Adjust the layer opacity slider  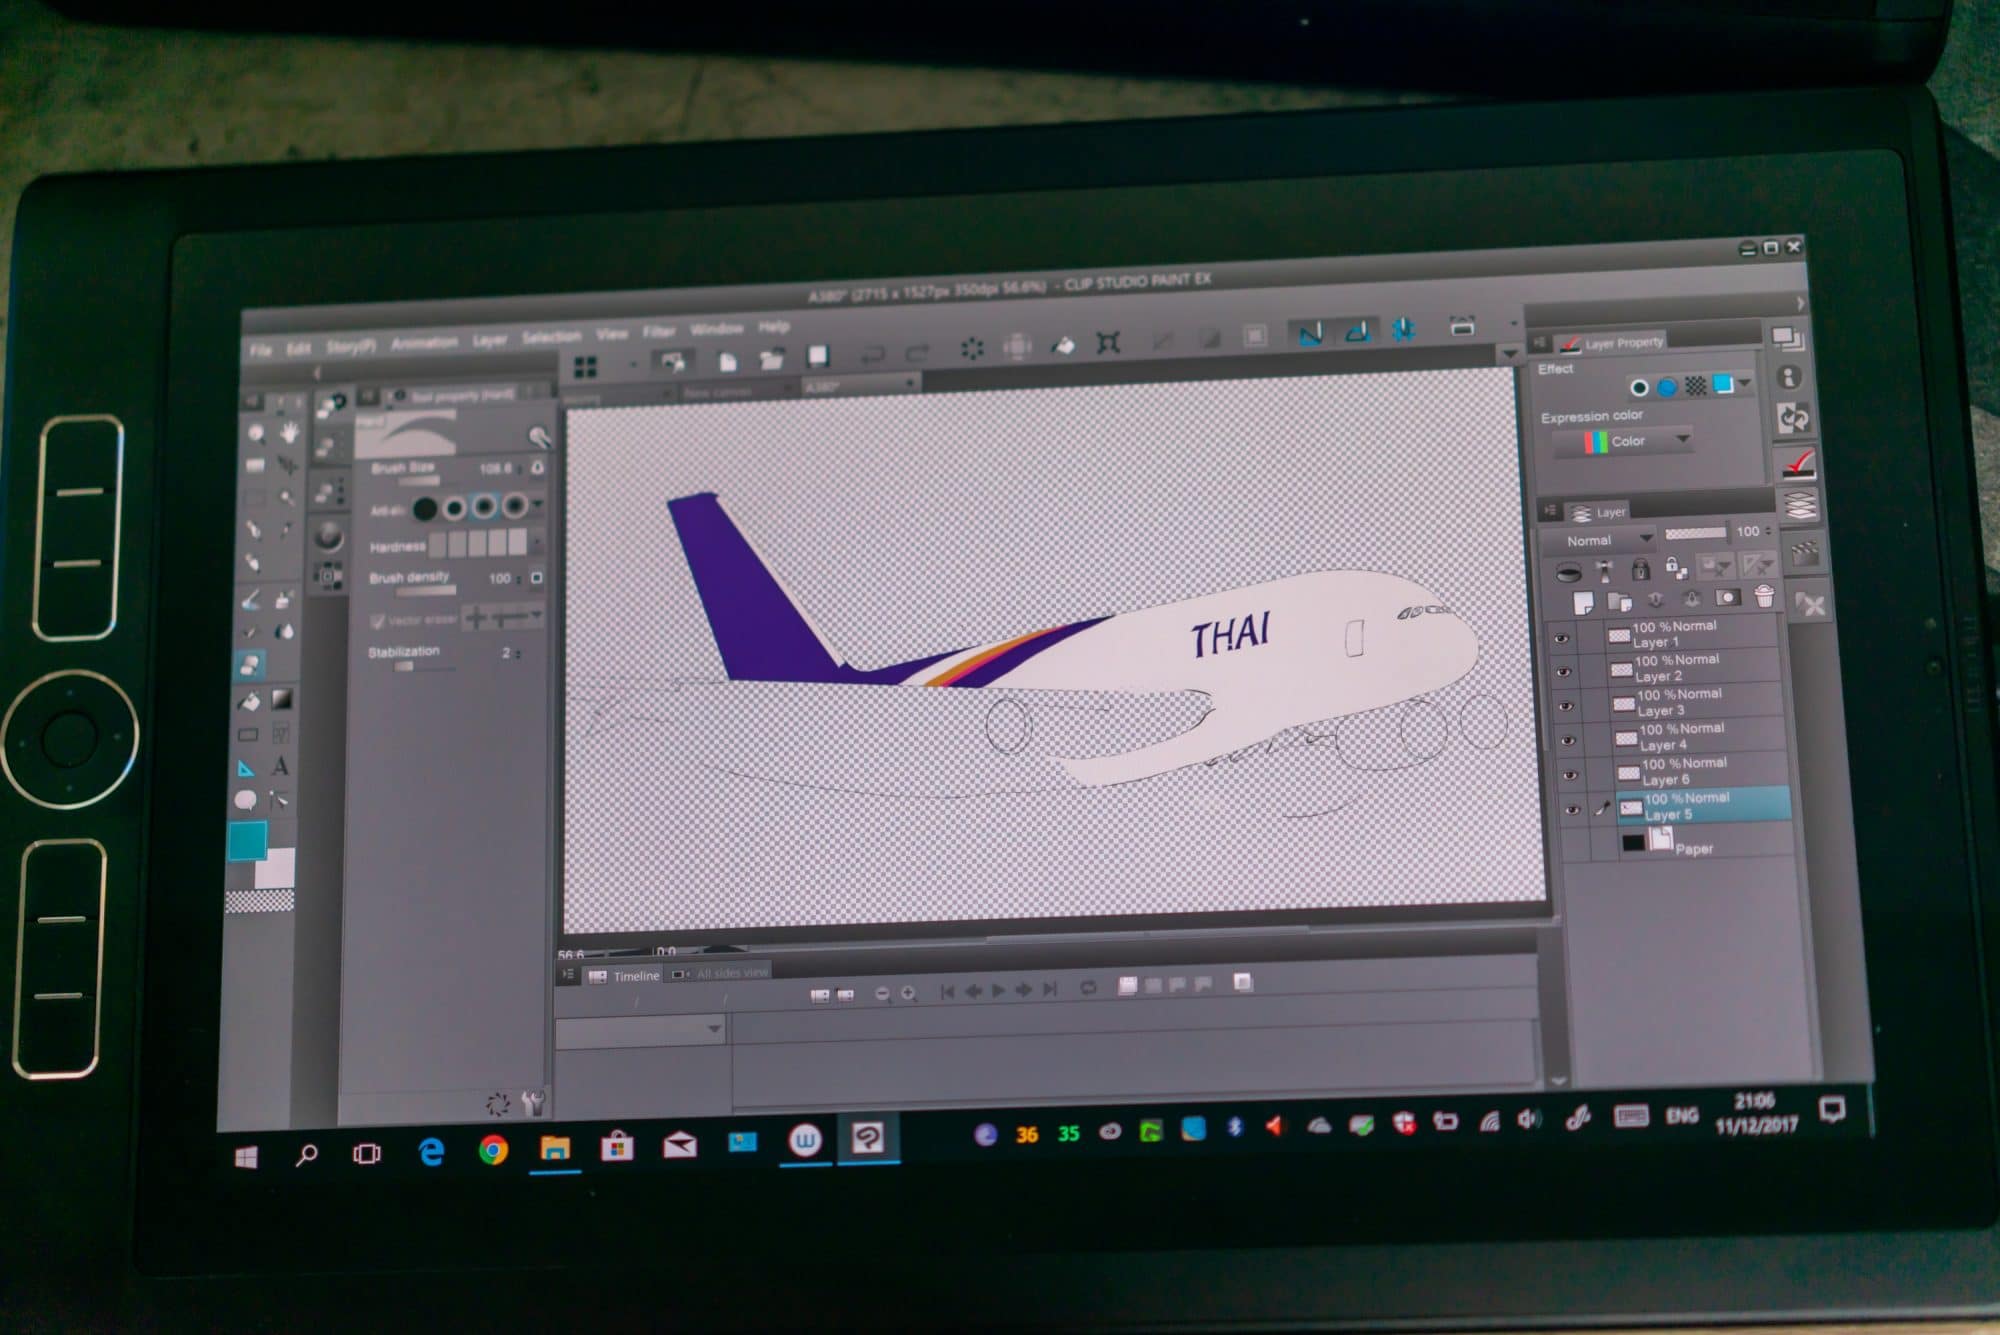[1695, 533]
